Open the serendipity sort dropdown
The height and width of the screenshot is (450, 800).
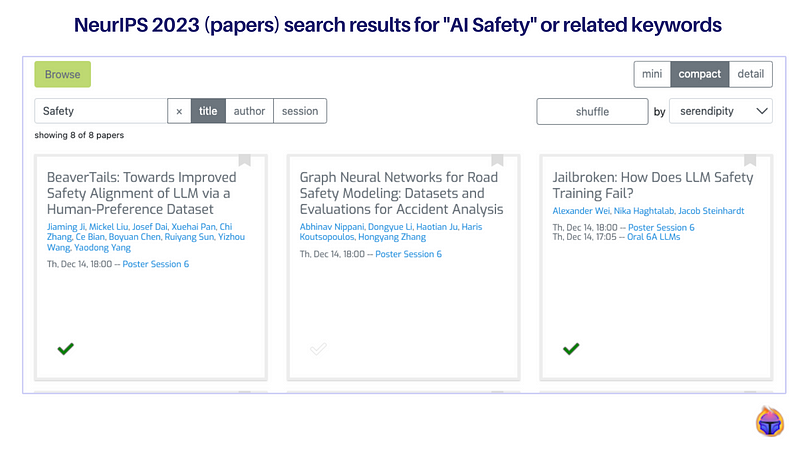[721, 111]
